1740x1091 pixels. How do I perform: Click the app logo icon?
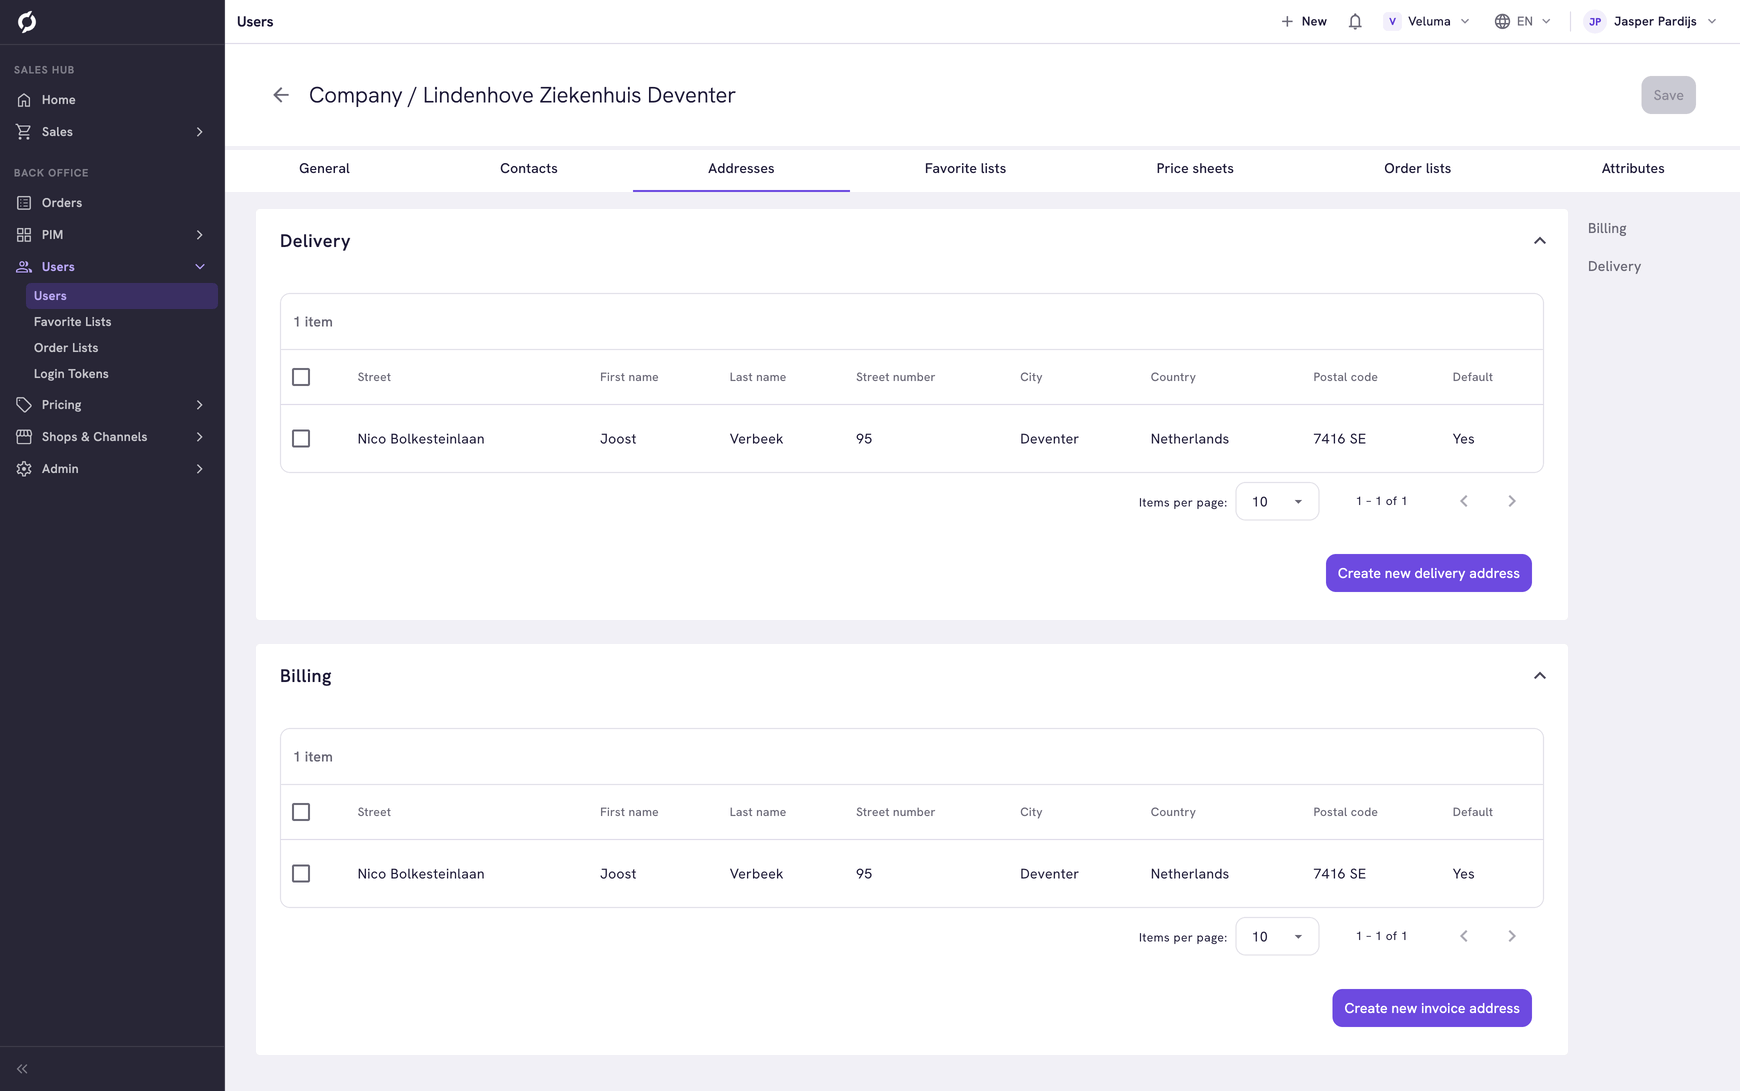27,21
